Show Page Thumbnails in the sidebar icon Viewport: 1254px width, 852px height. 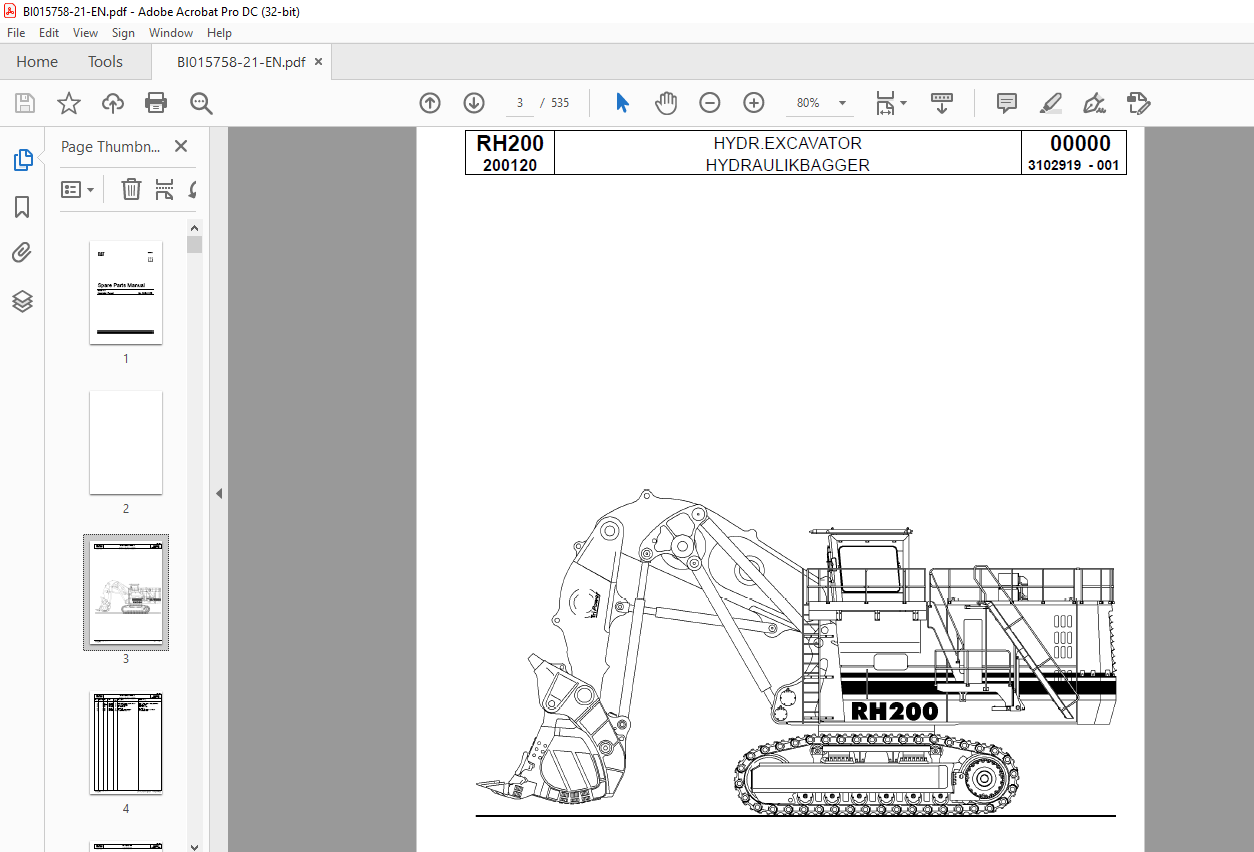coord(22,160)
